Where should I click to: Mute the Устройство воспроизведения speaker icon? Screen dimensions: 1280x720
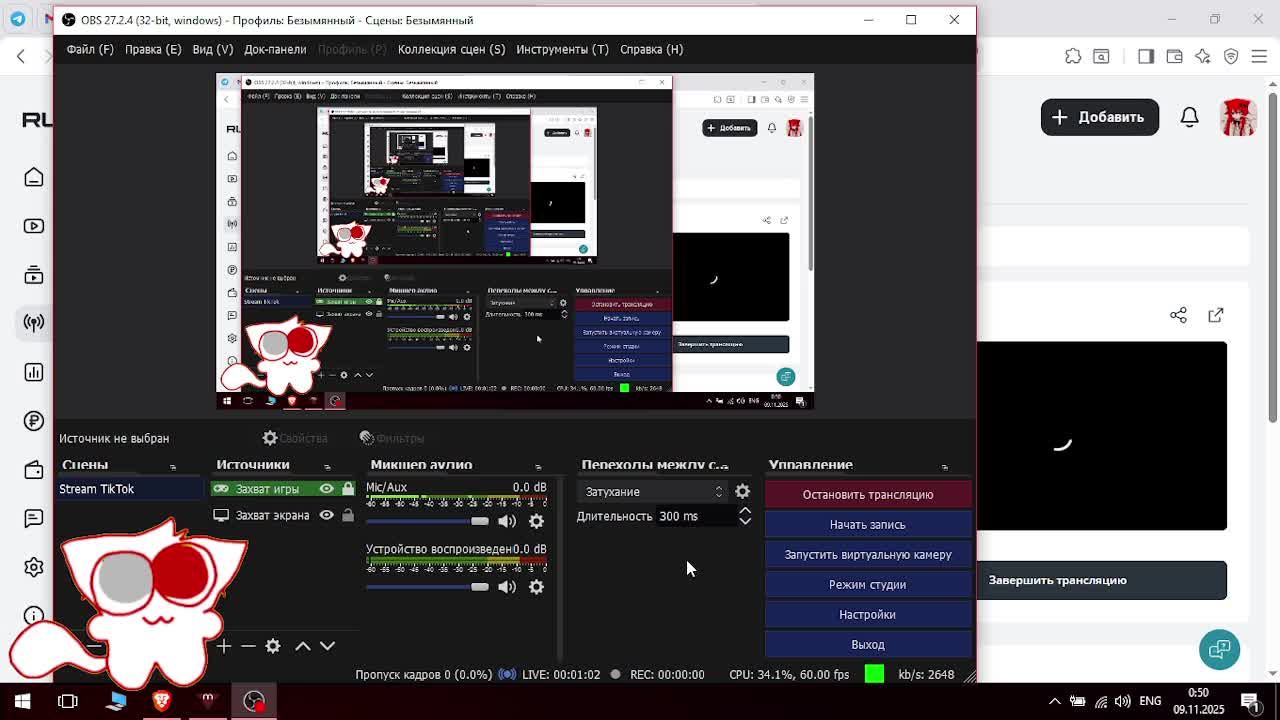(507, 587)
